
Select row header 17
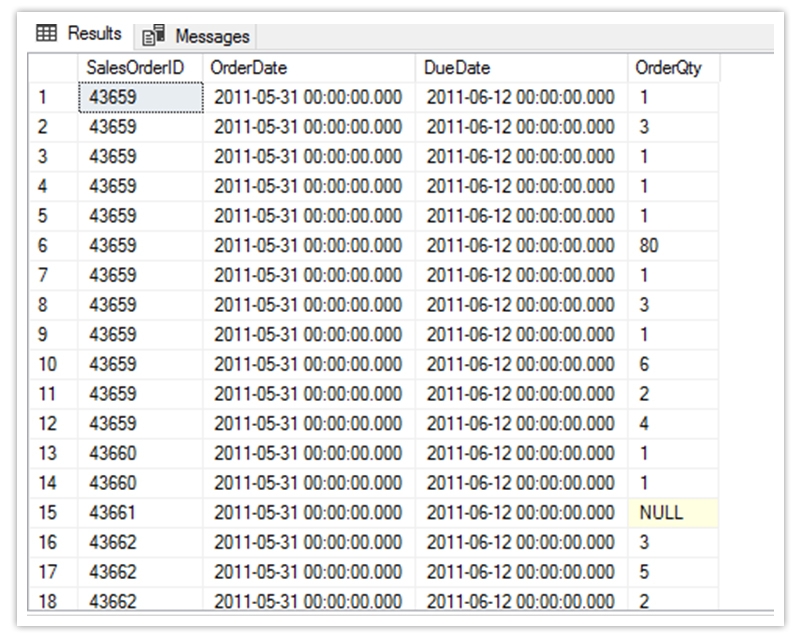(53, 572)
